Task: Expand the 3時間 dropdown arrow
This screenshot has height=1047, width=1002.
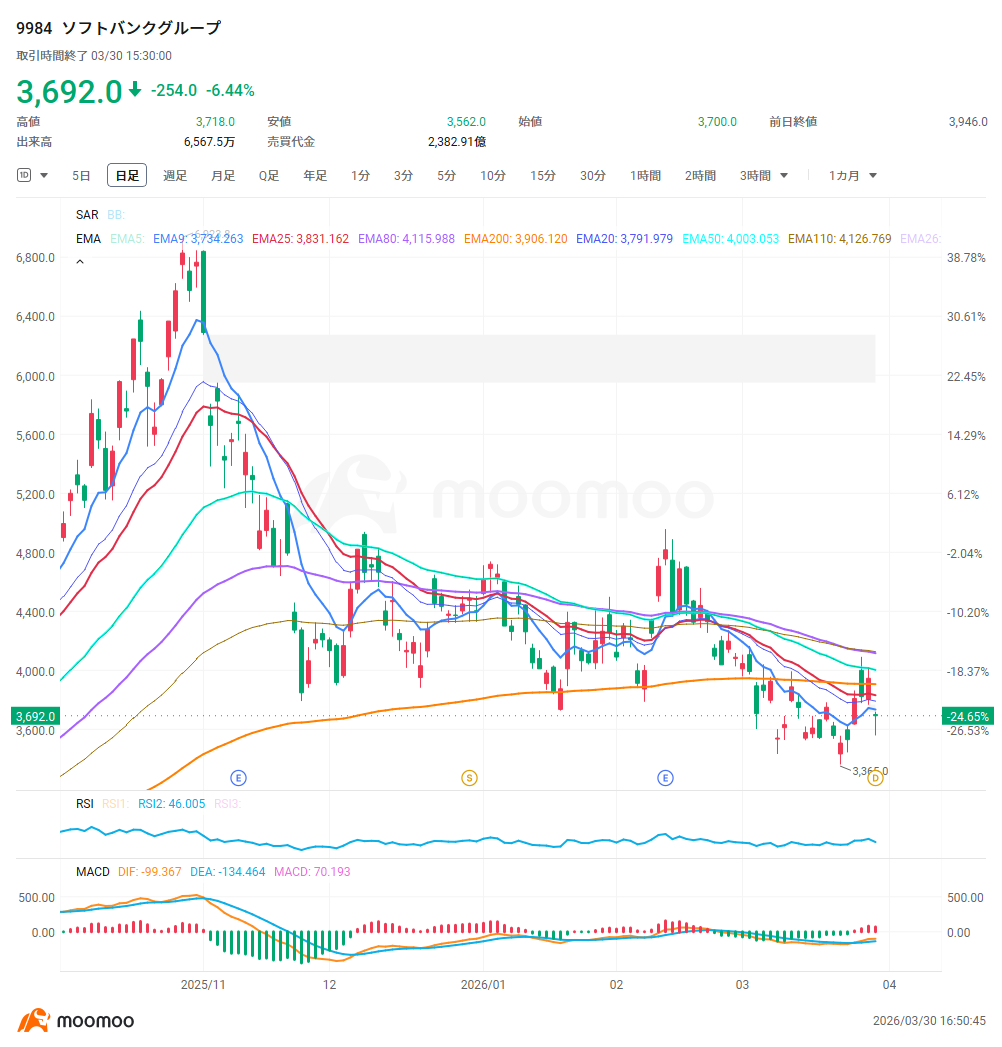Action: tap(784, 176)
